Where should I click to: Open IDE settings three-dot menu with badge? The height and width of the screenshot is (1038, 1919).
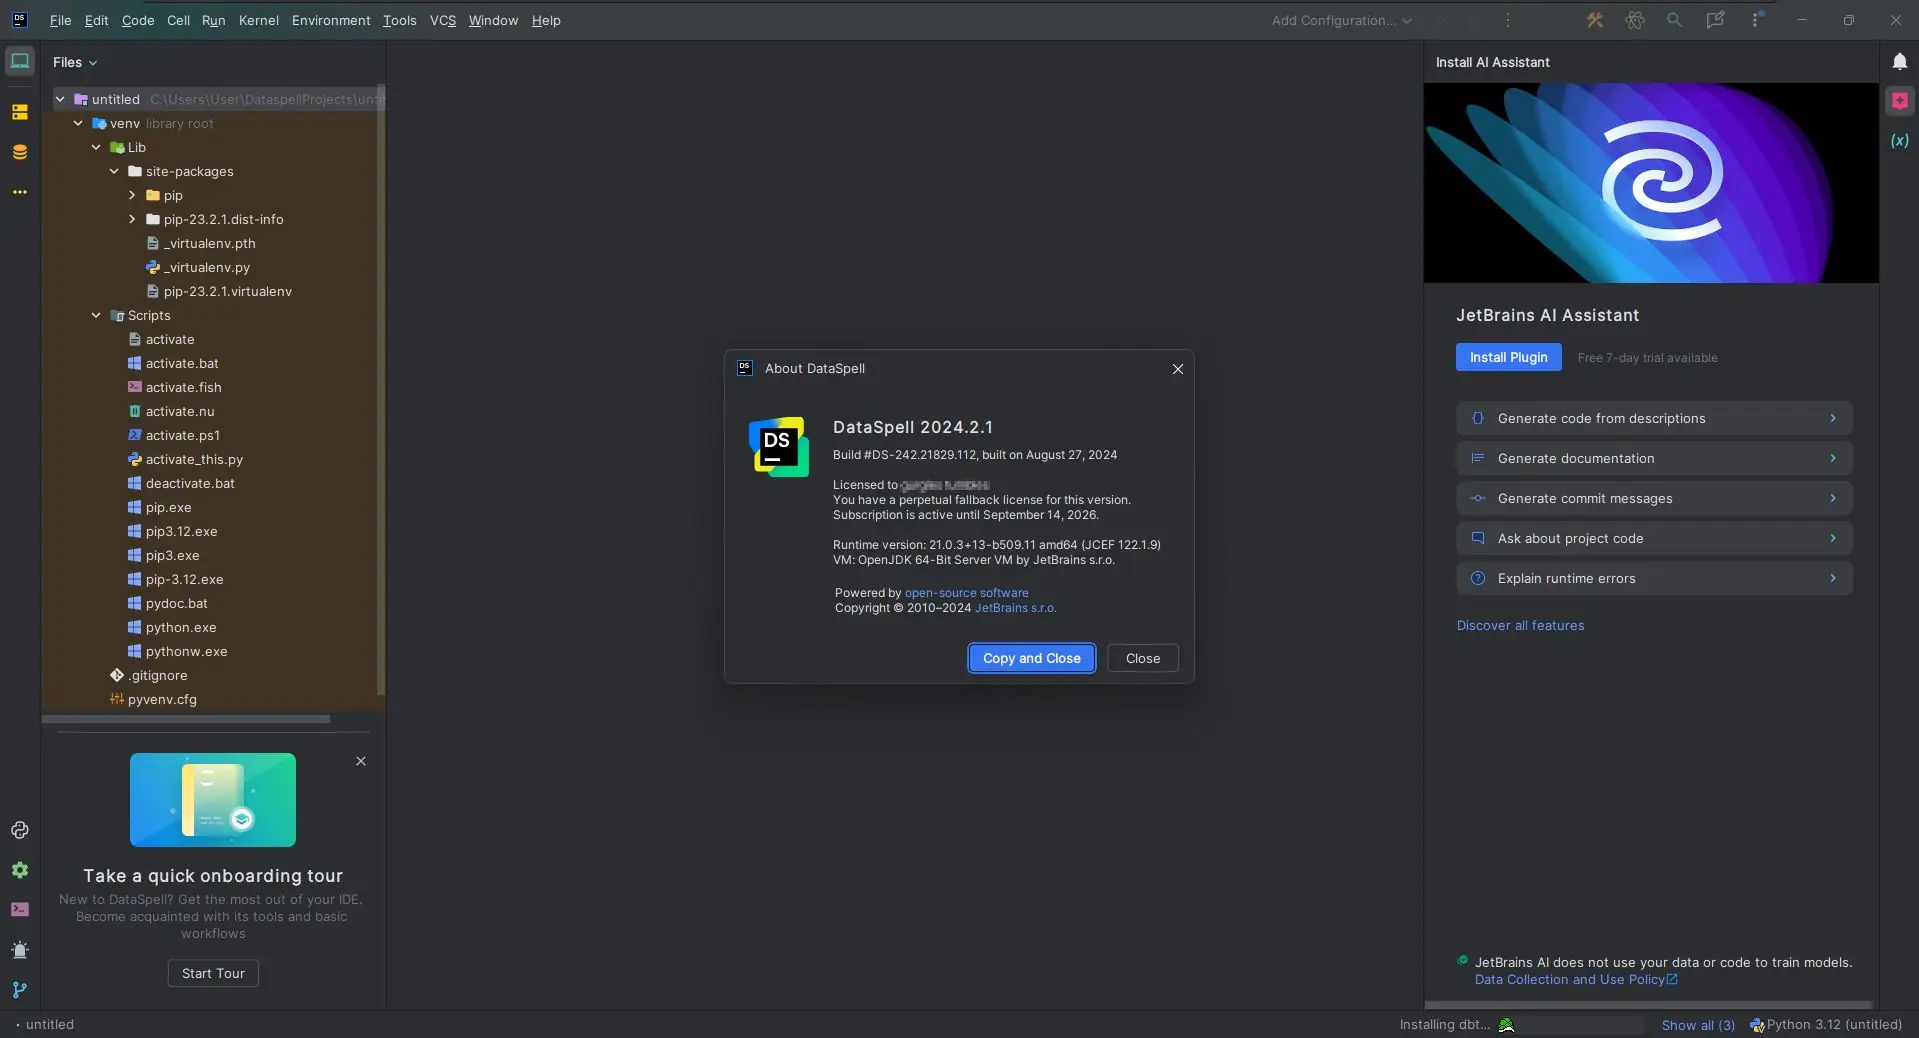(1756, 20)
